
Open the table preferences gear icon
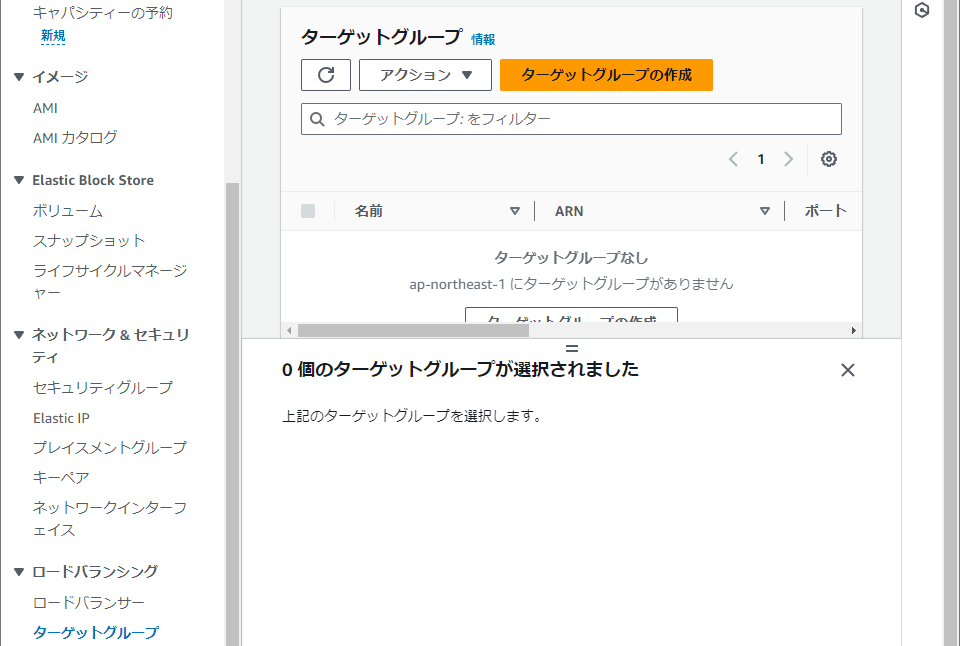tap(828, 158)
